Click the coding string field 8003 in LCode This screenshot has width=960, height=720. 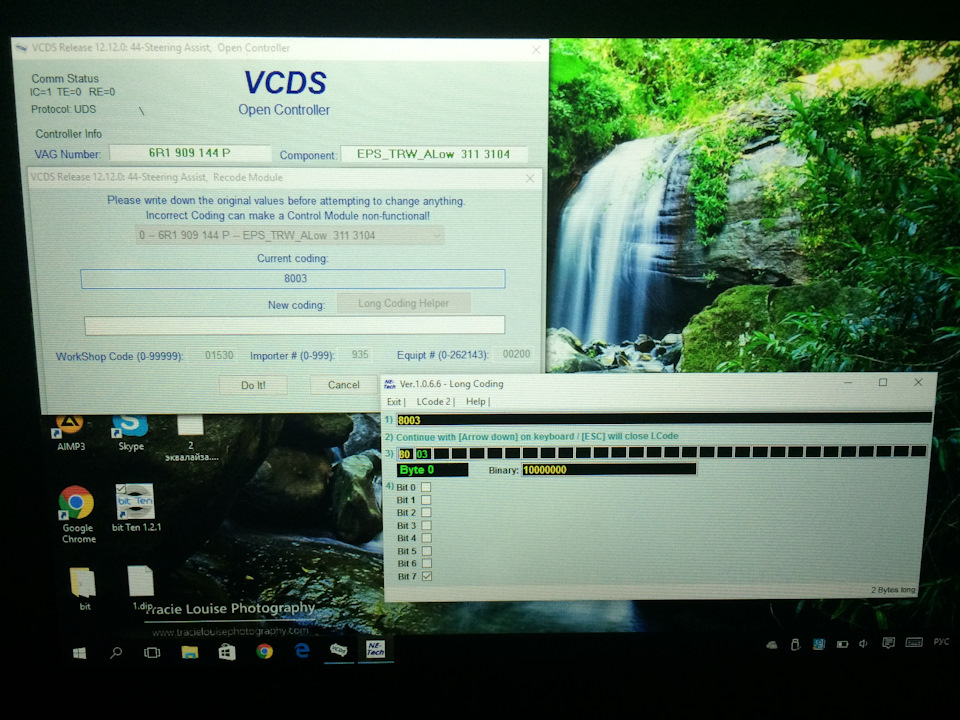tap(664, 419)
